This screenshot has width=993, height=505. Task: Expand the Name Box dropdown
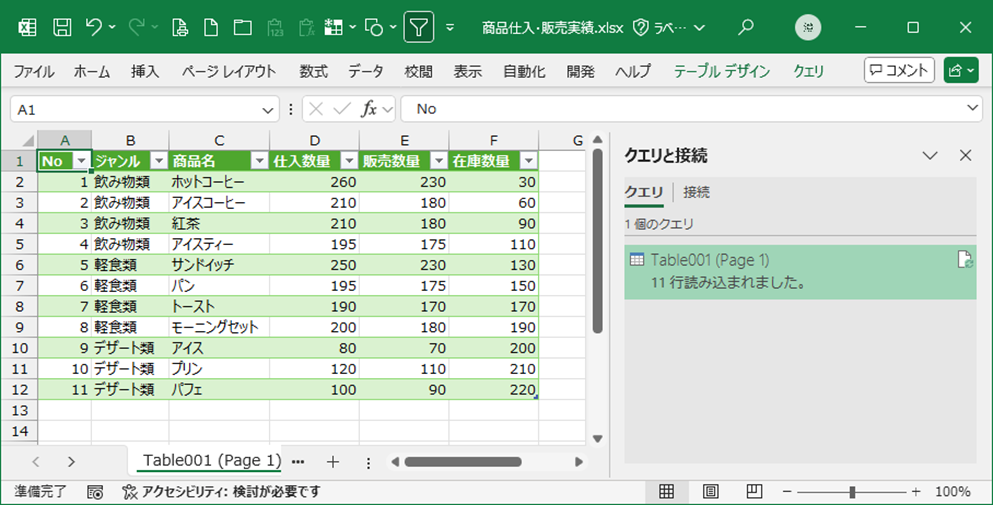pyautogui.click(x=268, y=109)
